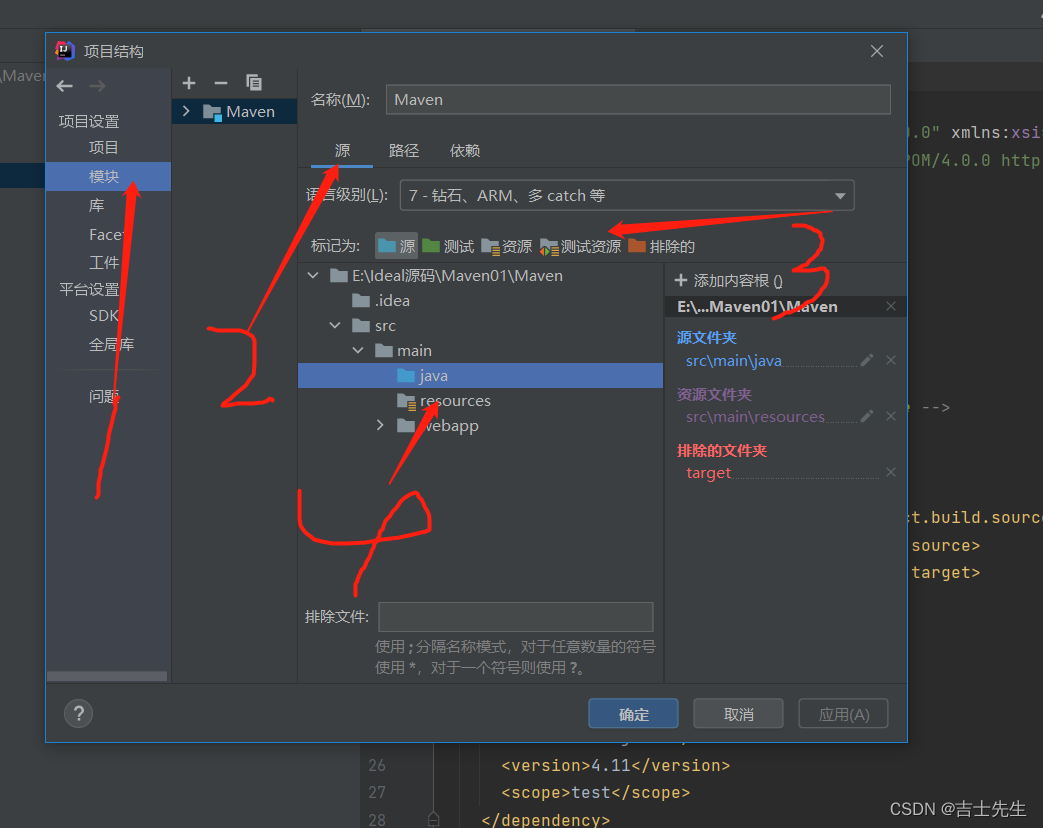This screenshot has width=1043, height=828.
Task: Collapse the E:\Ideal源码\Maven01\Maven root
Action: click(313, 275)
